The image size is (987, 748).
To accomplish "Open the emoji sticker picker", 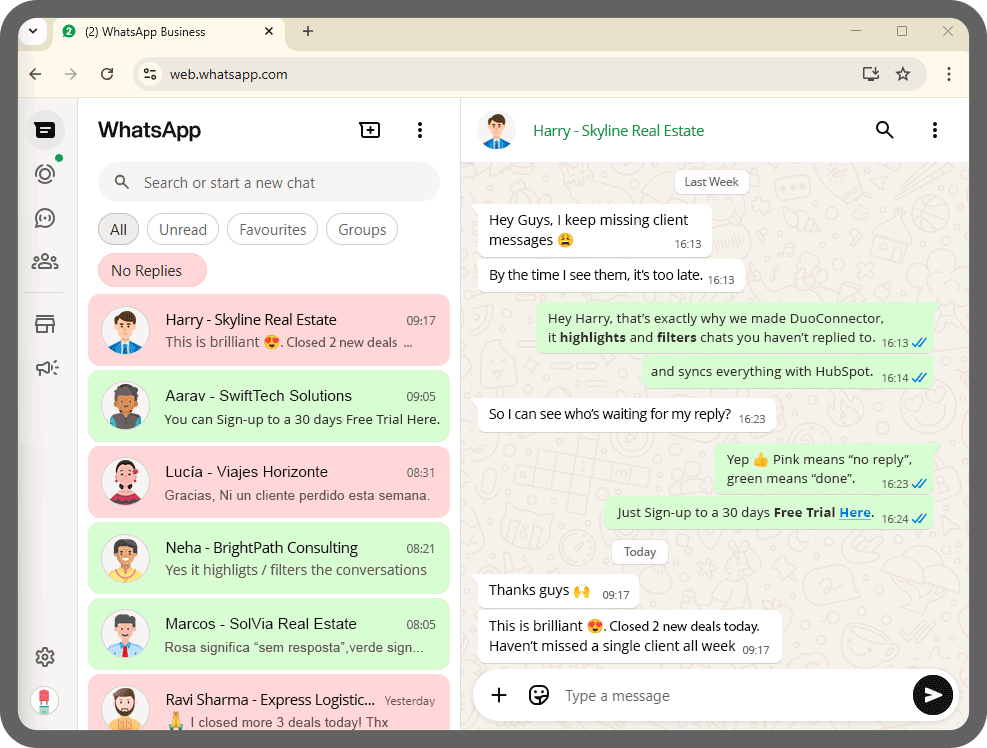I will [539, 695].
